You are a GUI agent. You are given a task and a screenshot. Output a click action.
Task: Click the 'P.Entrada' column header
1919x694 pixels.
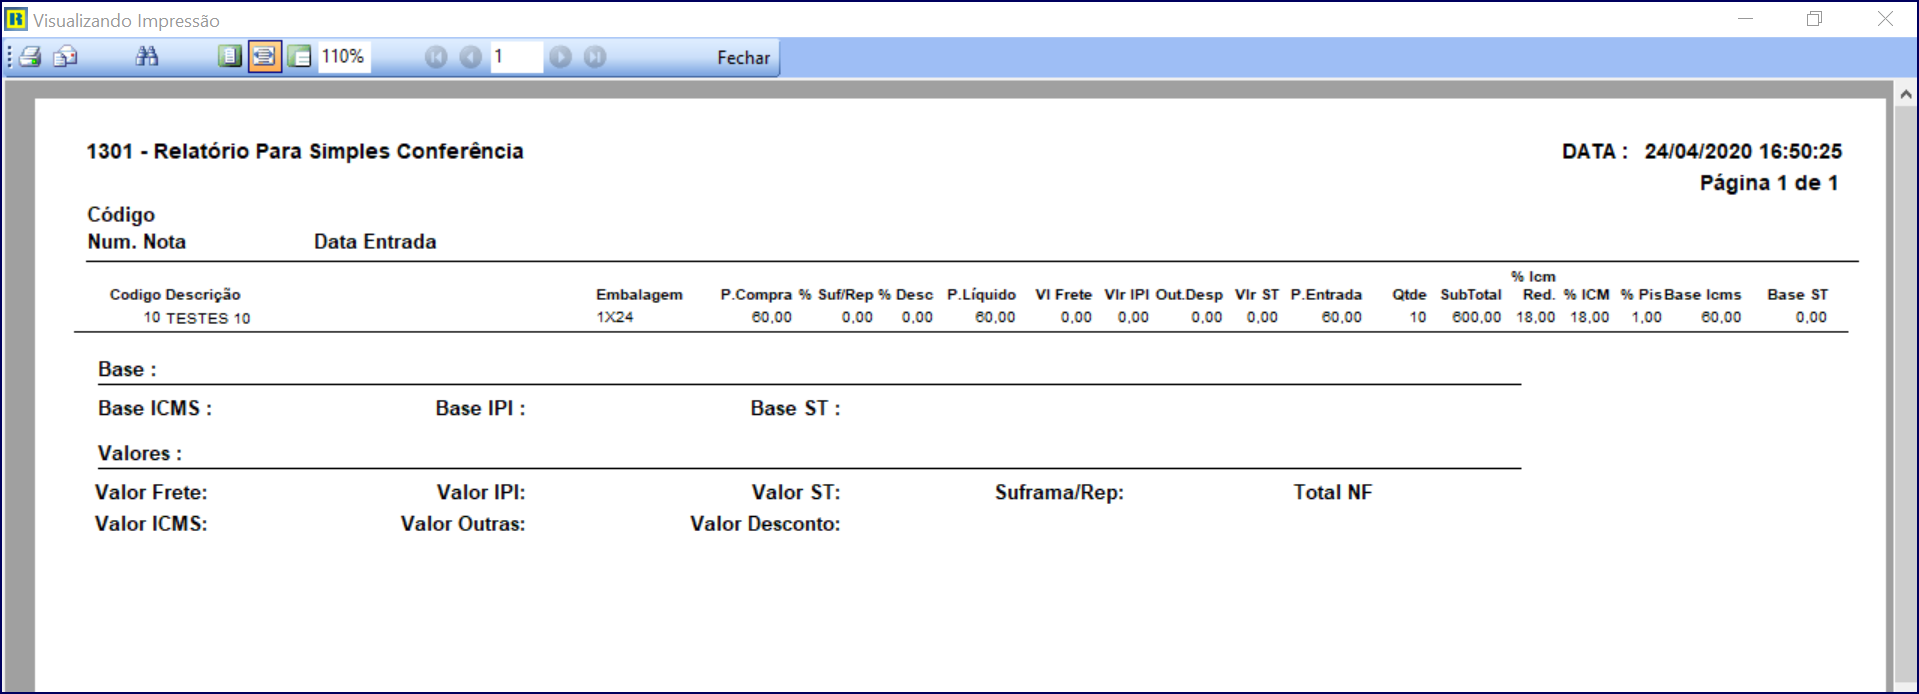[1326, 295]
